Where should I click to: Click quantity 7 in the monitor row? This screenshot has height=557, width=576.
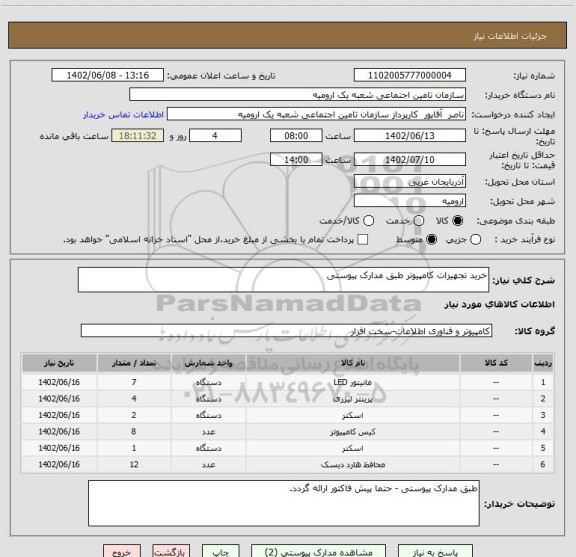[x=134, y=382]
